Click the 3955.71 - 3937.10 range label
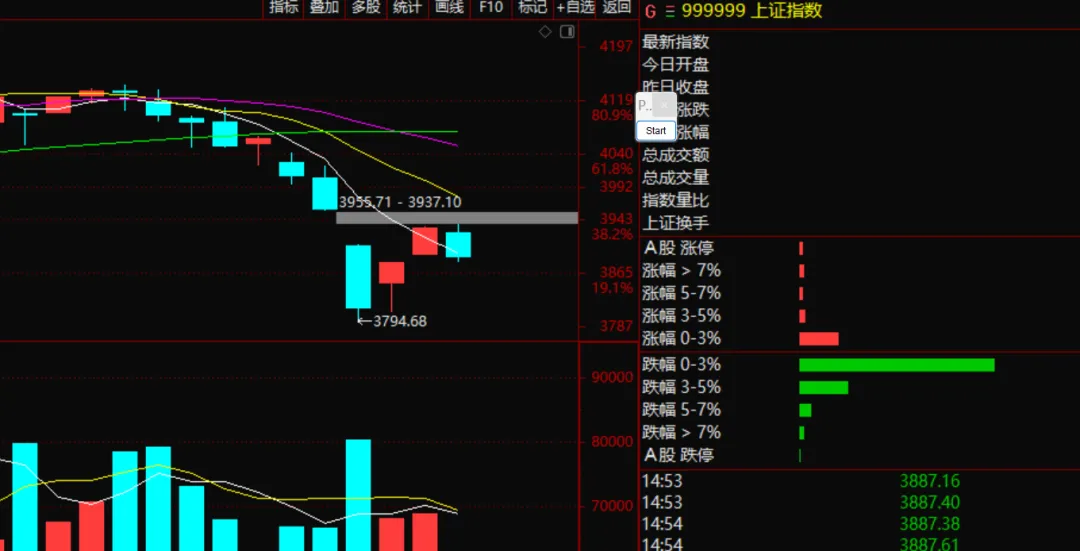 tap(400, 202)
